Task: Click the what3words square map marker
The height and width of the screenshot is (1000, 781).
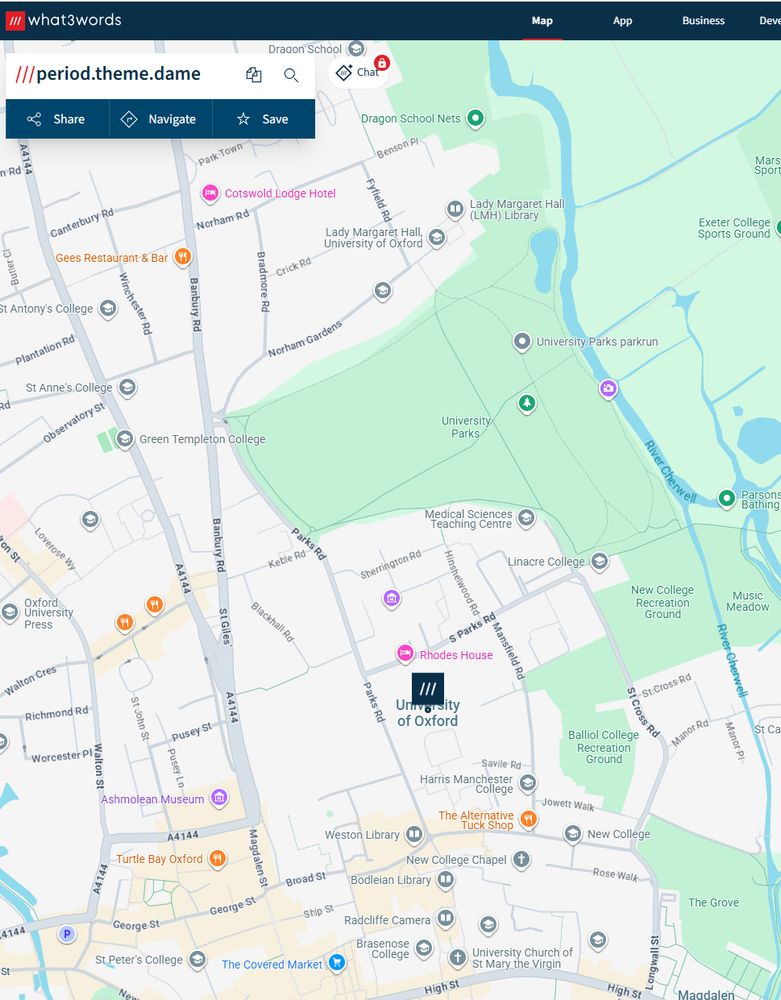Action: 428,689
